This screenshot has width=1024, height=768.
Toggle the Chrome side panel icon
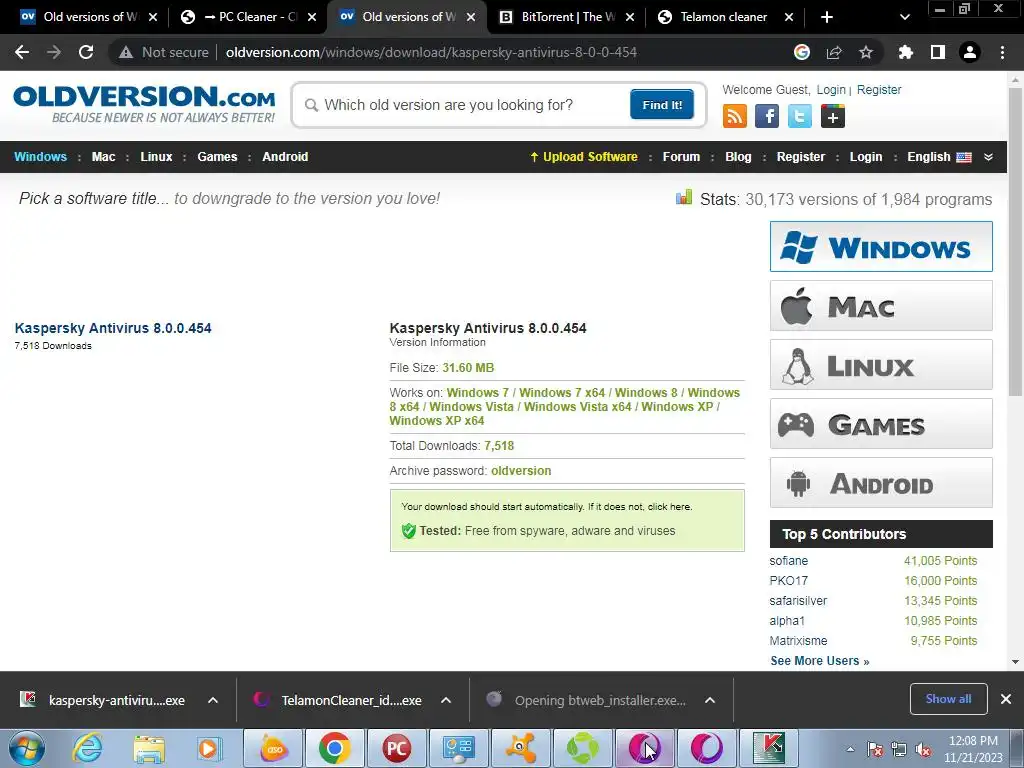tap(938, 52)
